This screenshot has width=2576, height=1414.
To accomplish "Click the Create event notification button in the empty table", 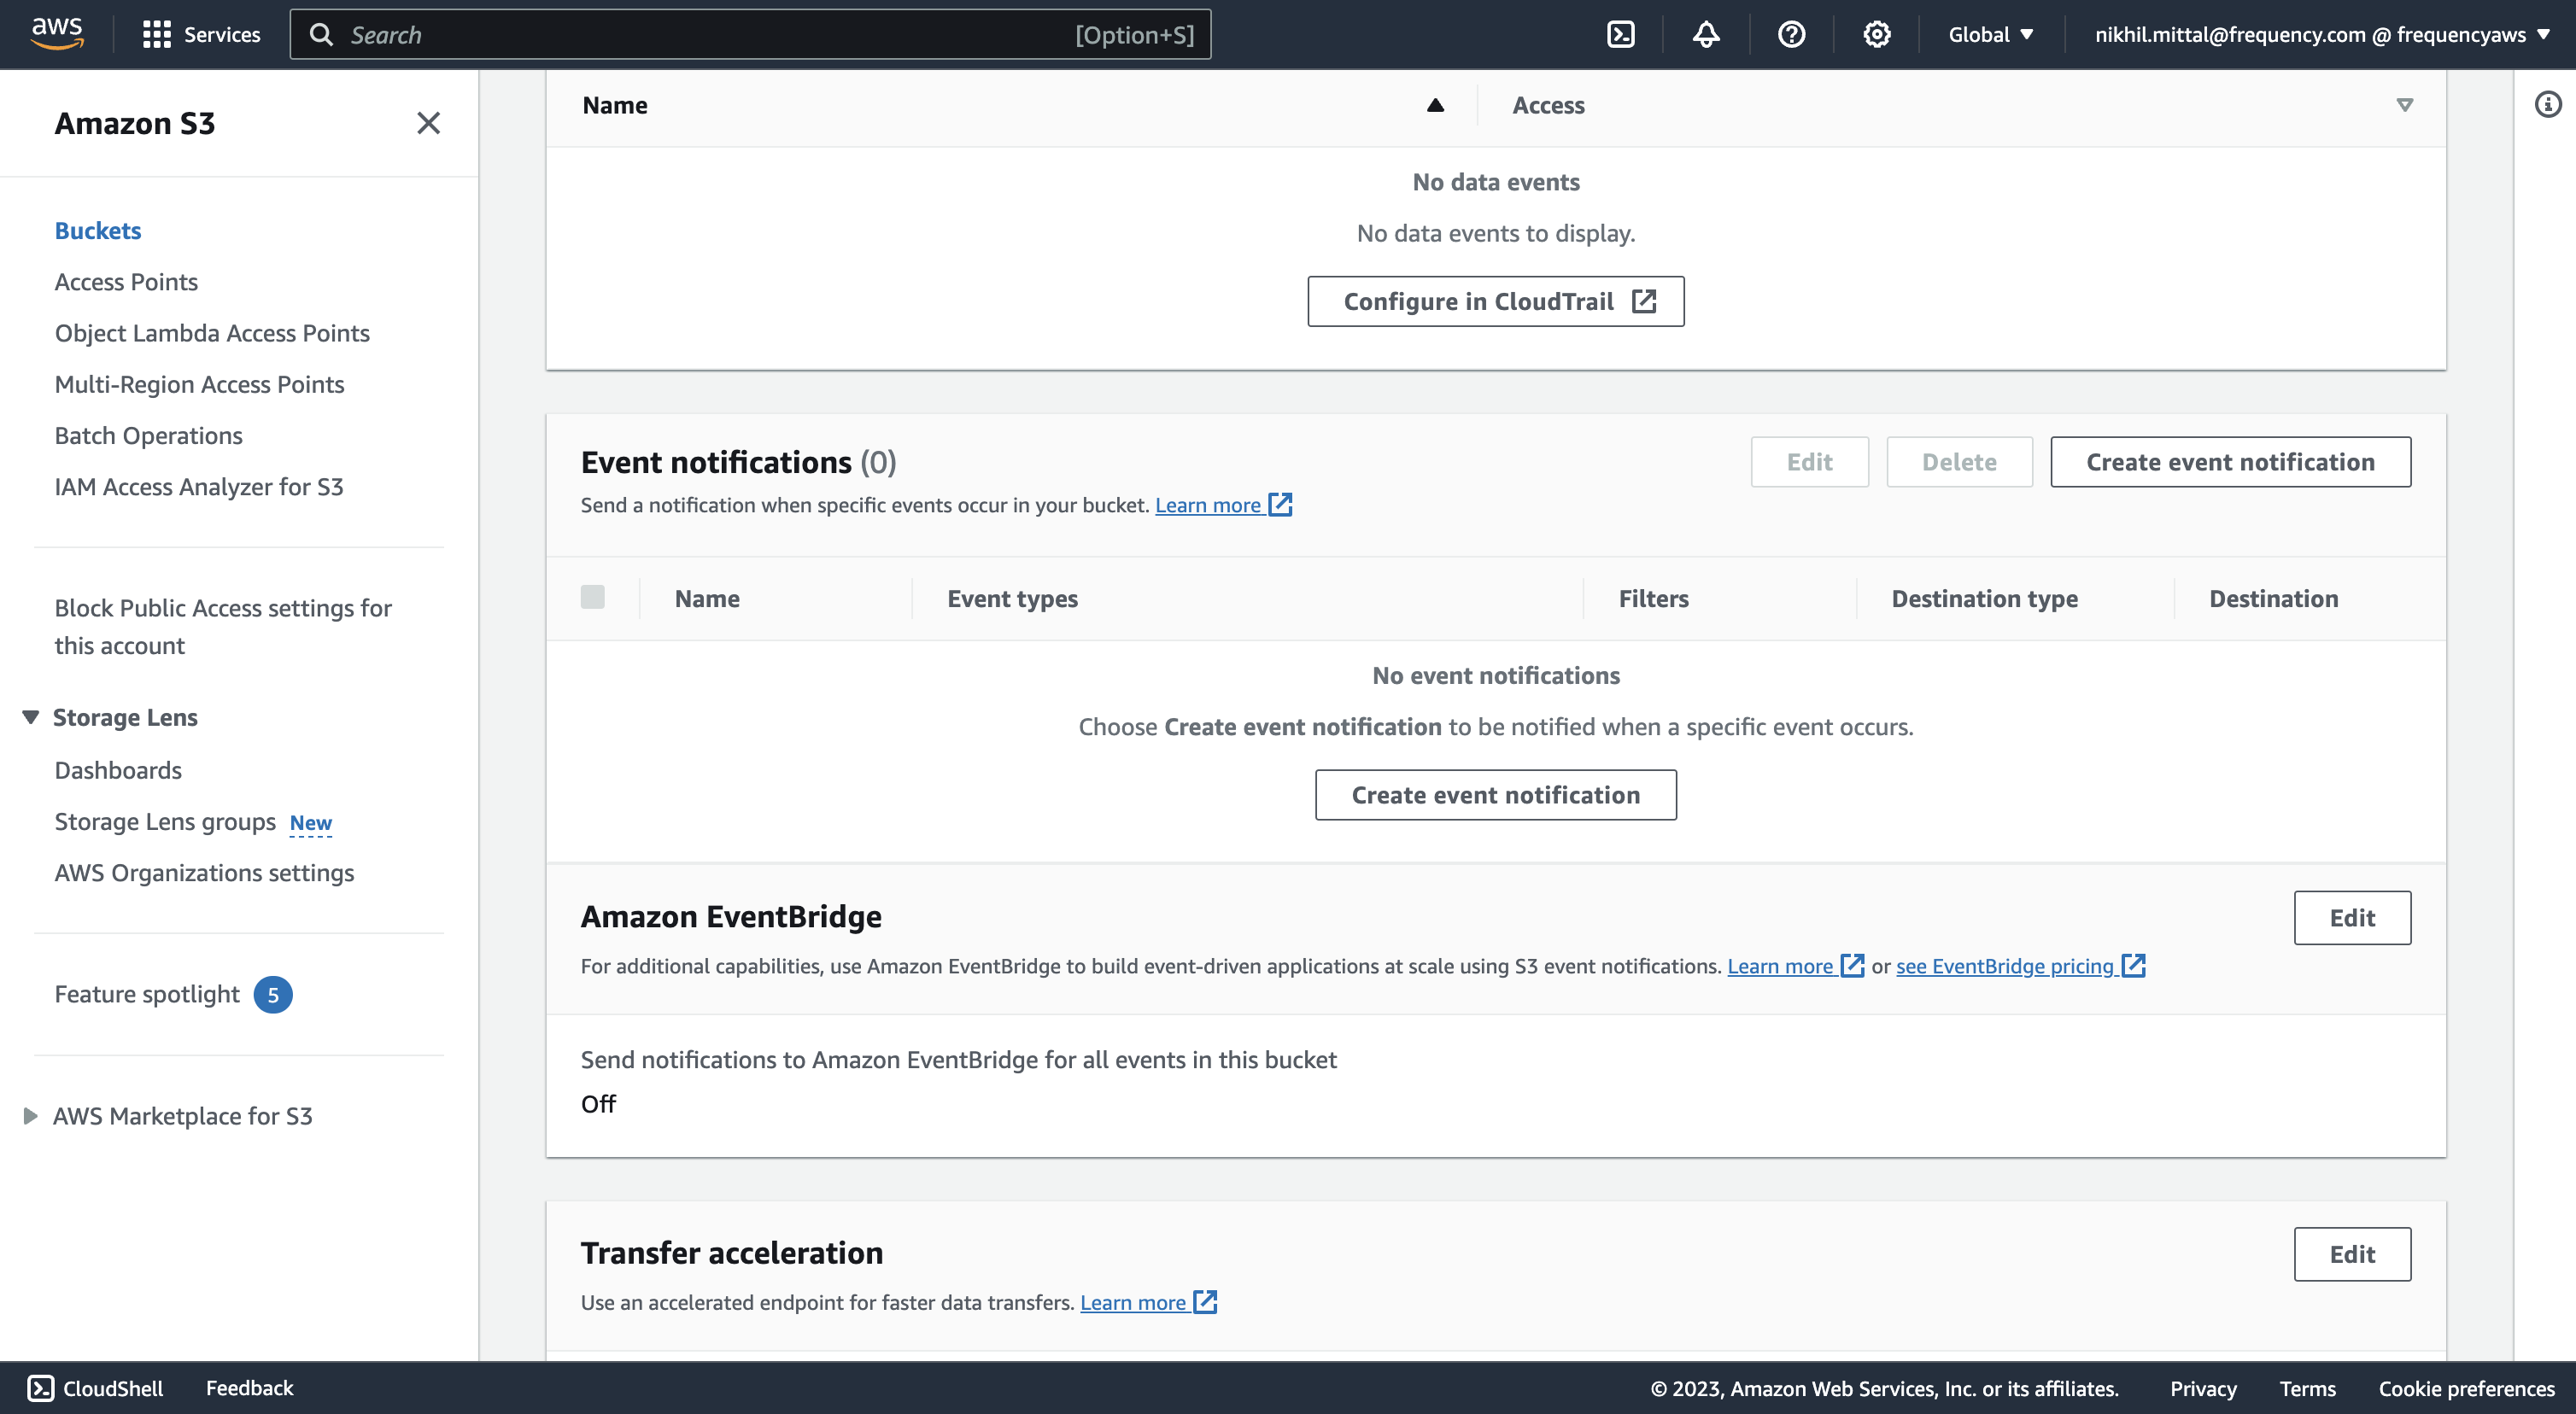I will (1496, 795).
